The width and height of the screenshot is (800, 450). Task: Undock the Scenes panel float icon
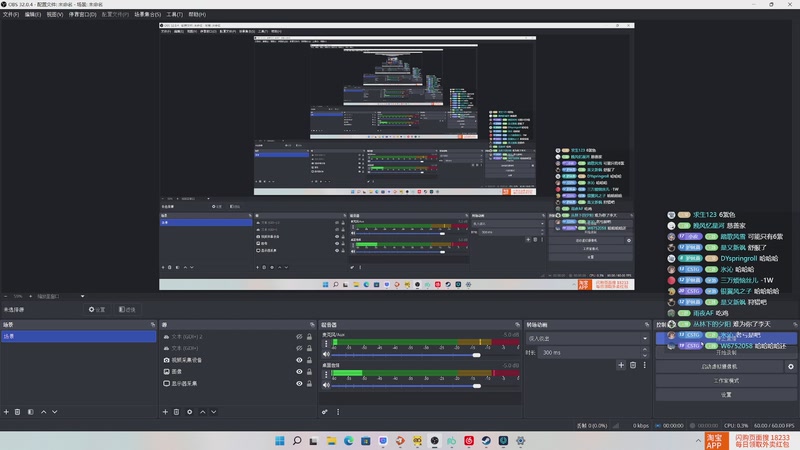tap(153, 324)
